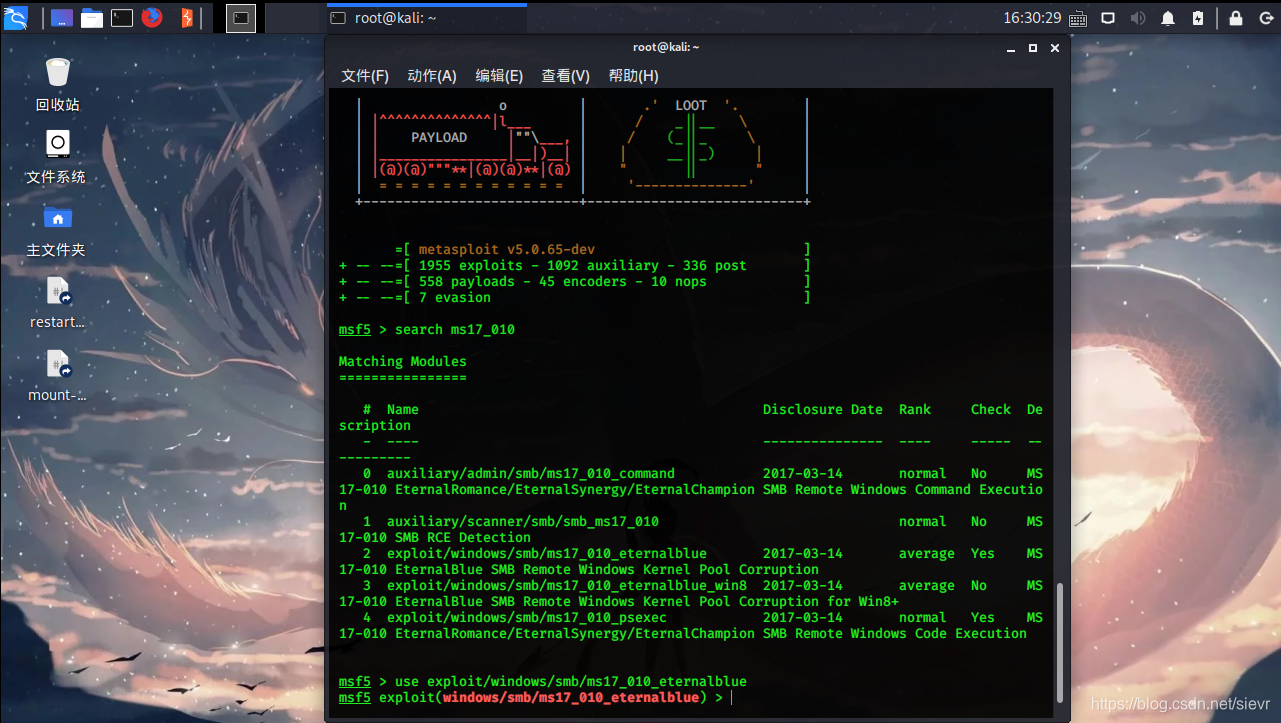
Task: Click the log out arrow icon
Action: [x=1265, y=18]
